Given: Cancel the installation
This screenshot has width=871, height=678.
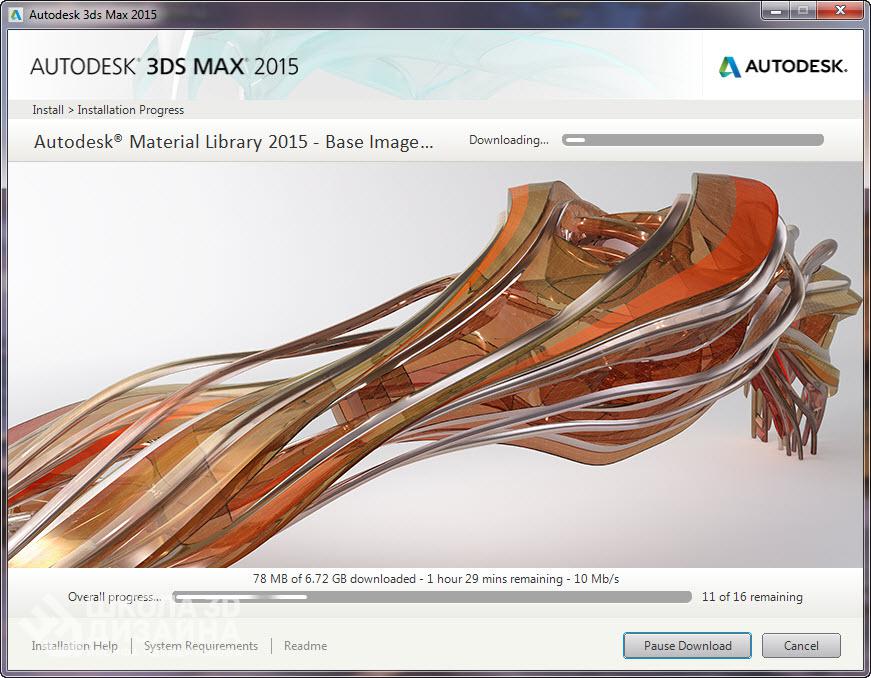Looking at the screenshot, I should coord(801,646).
